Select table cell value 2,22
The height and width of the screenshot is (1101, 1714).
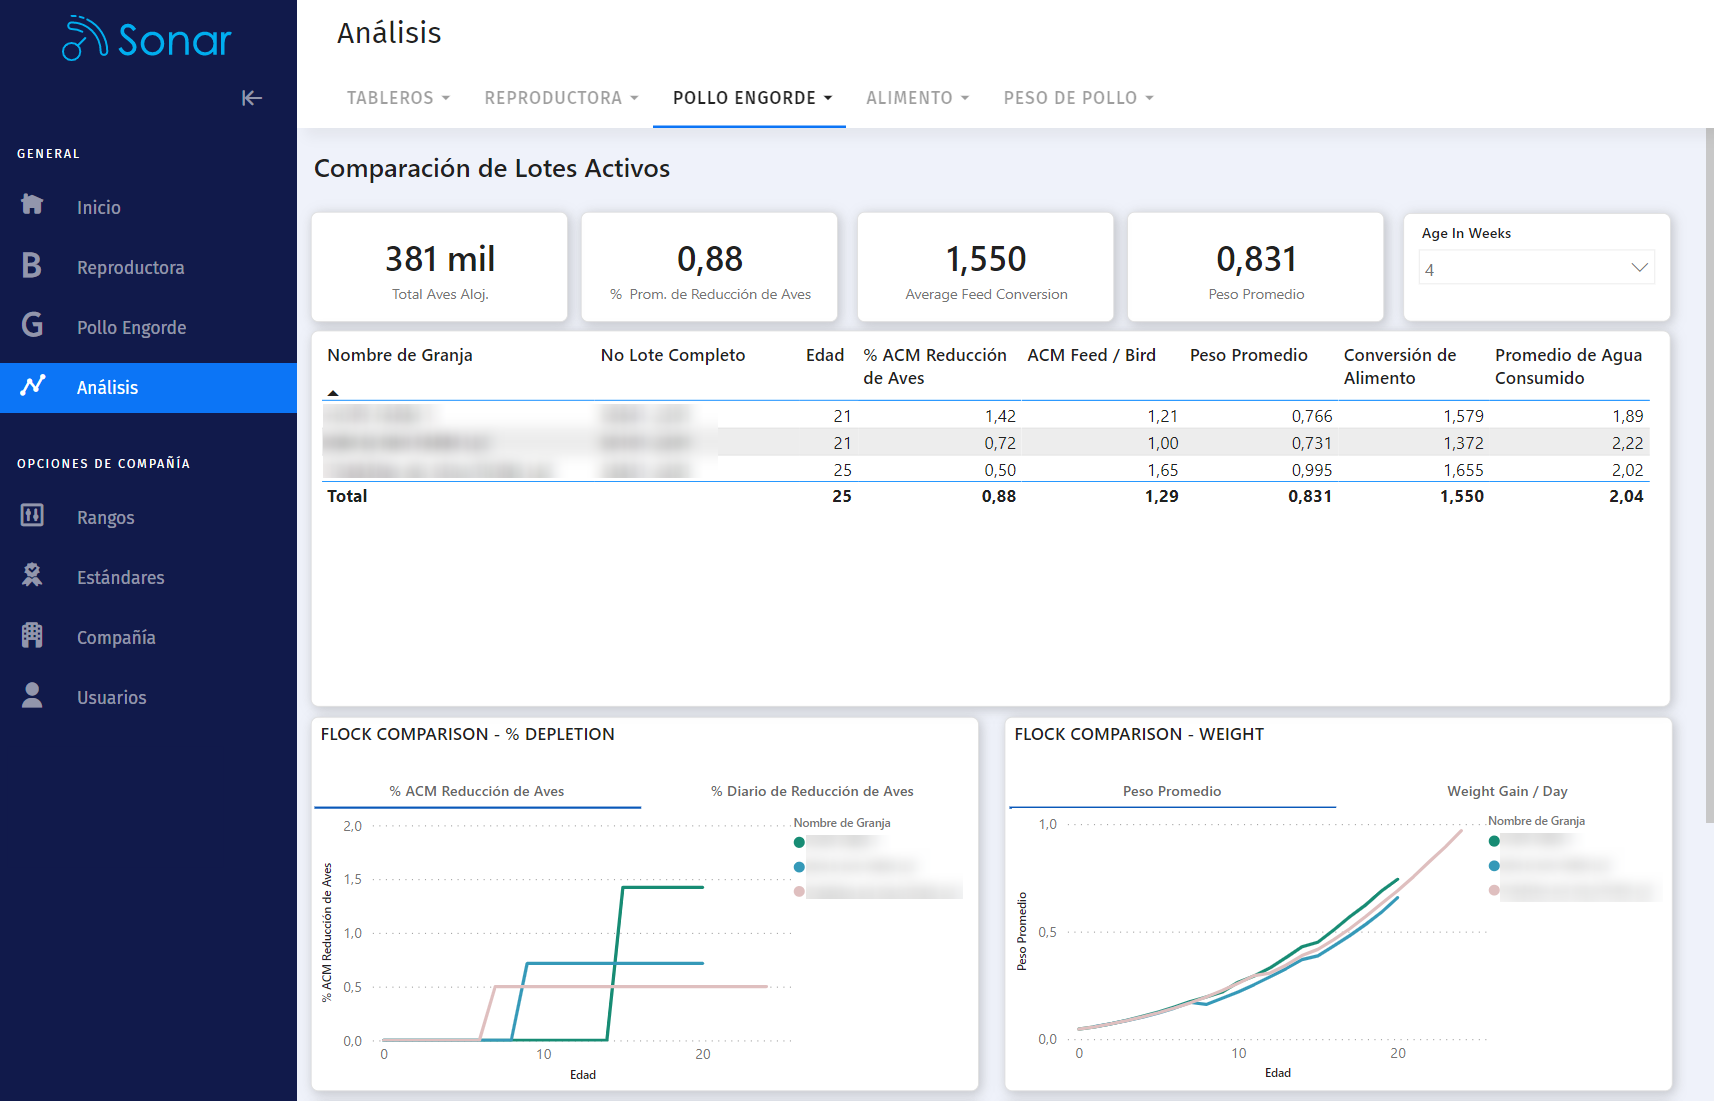click(x=1627, y=443)
